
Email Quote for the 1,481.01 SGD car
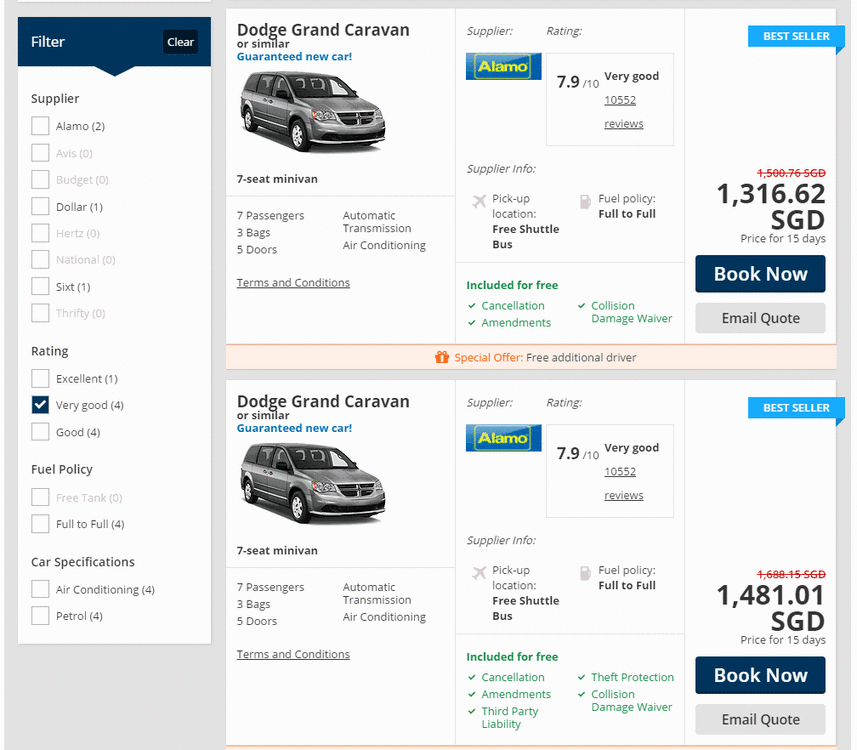coord(760,719)
